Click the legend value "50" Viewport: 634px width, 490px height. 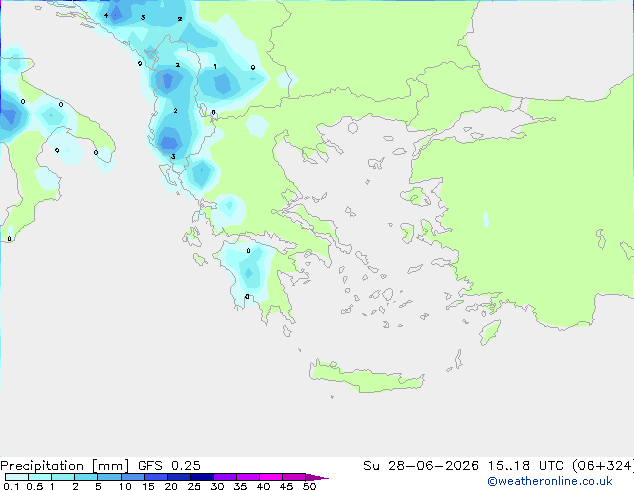[309, 486]
